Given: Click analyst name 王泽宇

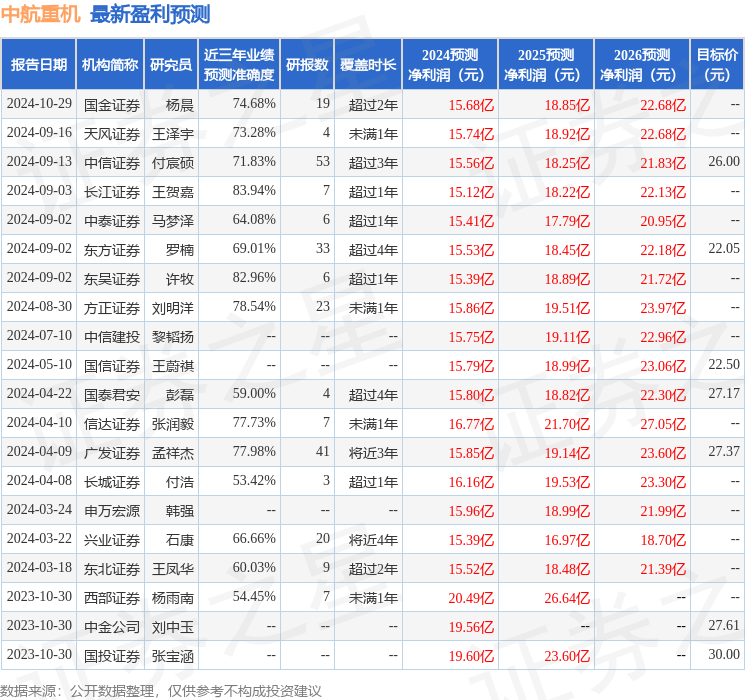Looking at the screenshot, I should (x=172, y=134).
